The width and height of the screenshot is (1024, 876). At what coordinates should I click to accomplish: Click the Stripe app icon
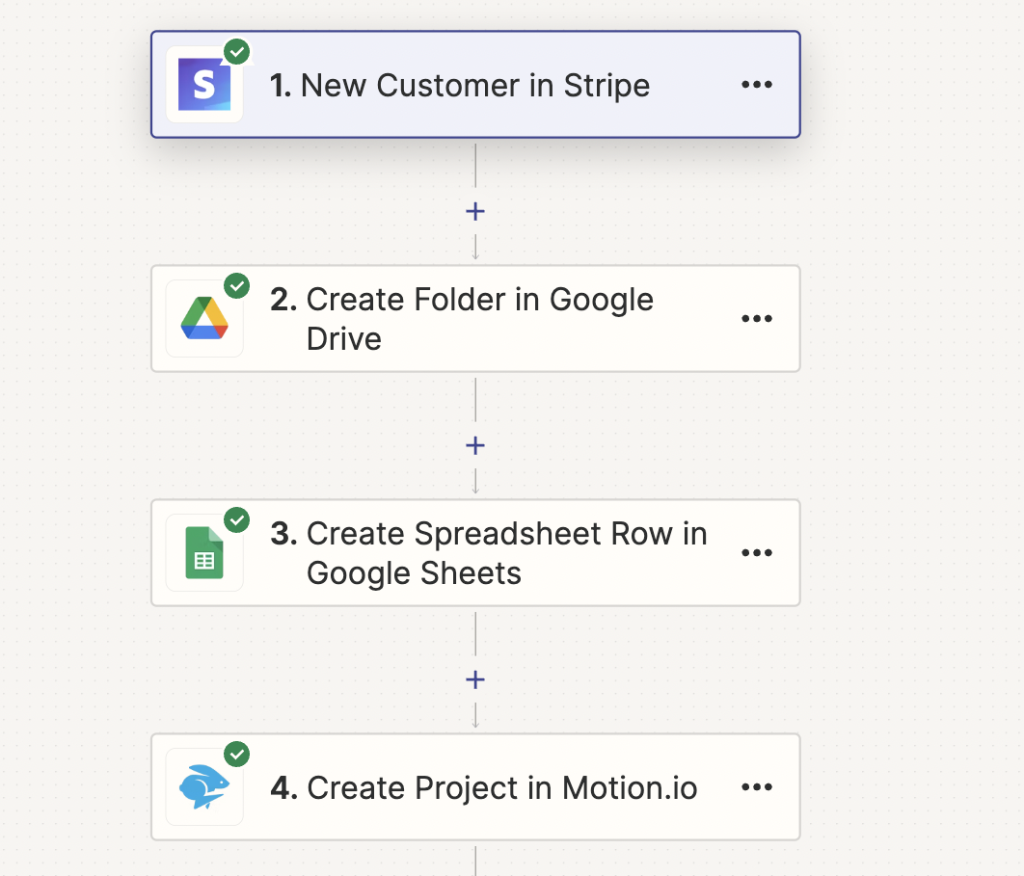[205, 85]
